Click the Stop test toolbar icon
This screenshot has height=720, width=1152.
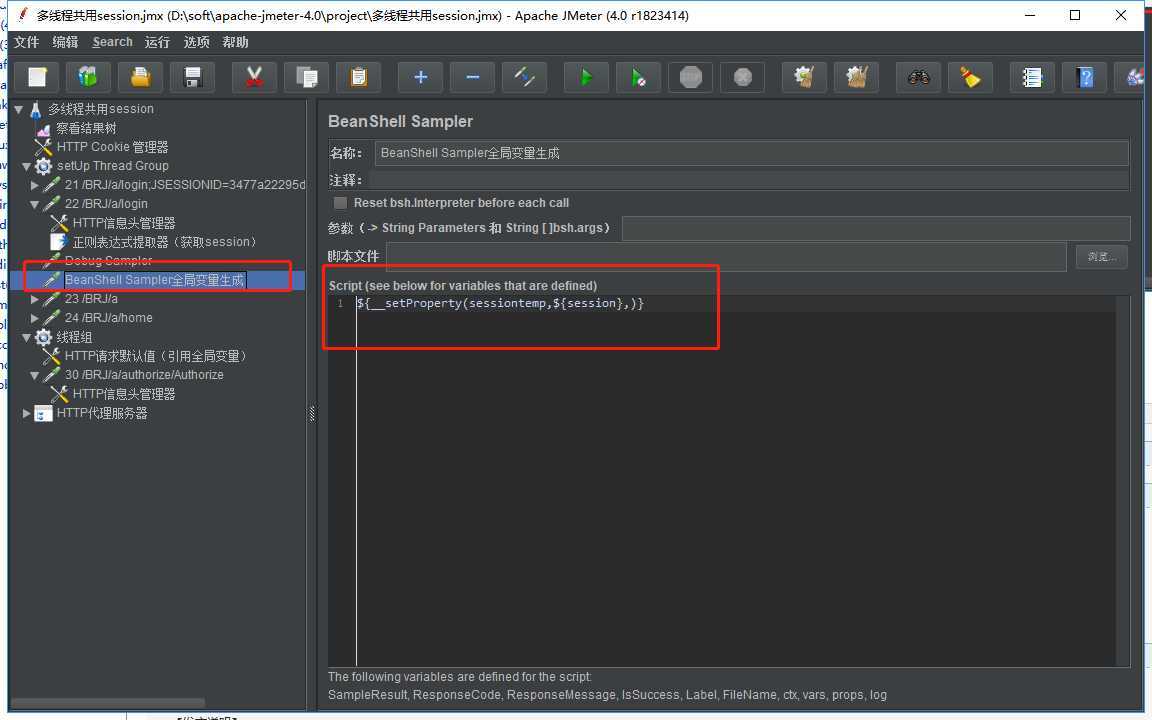coord(691,77)
